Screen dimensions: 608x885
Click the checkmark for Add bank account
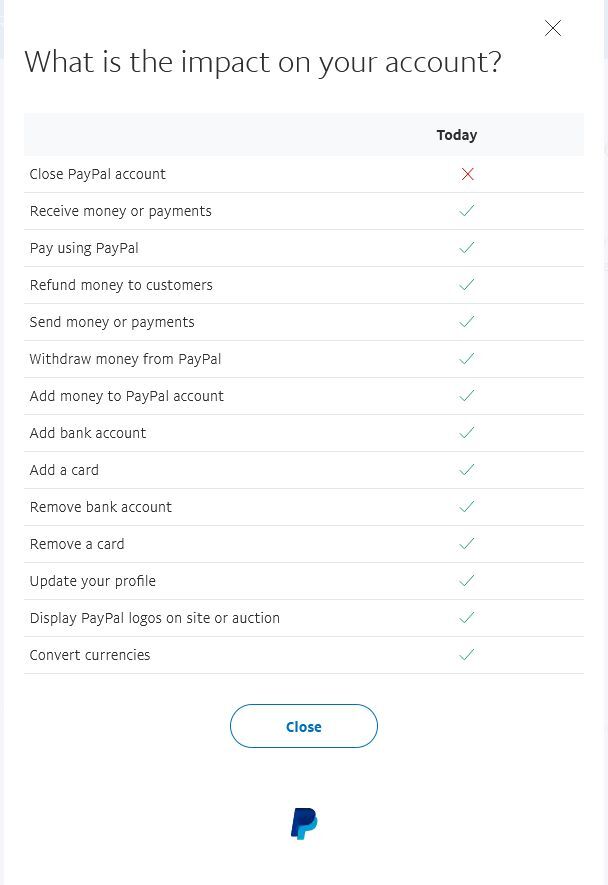click(x=467, y=433)
